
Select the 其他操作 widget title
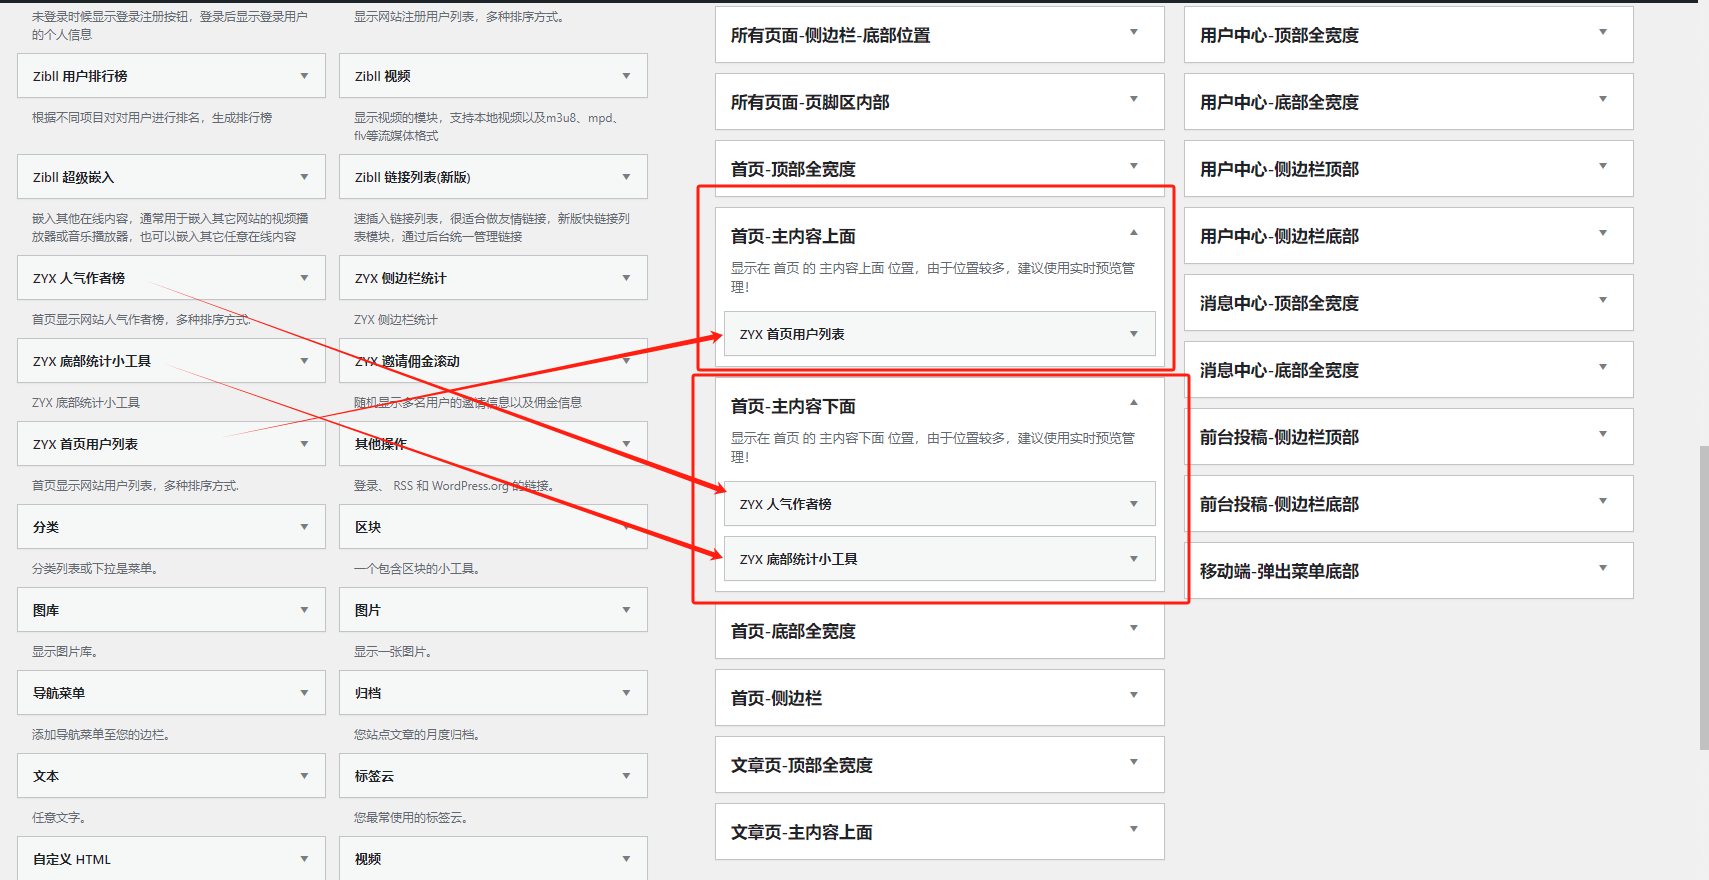tap(380, 444)
